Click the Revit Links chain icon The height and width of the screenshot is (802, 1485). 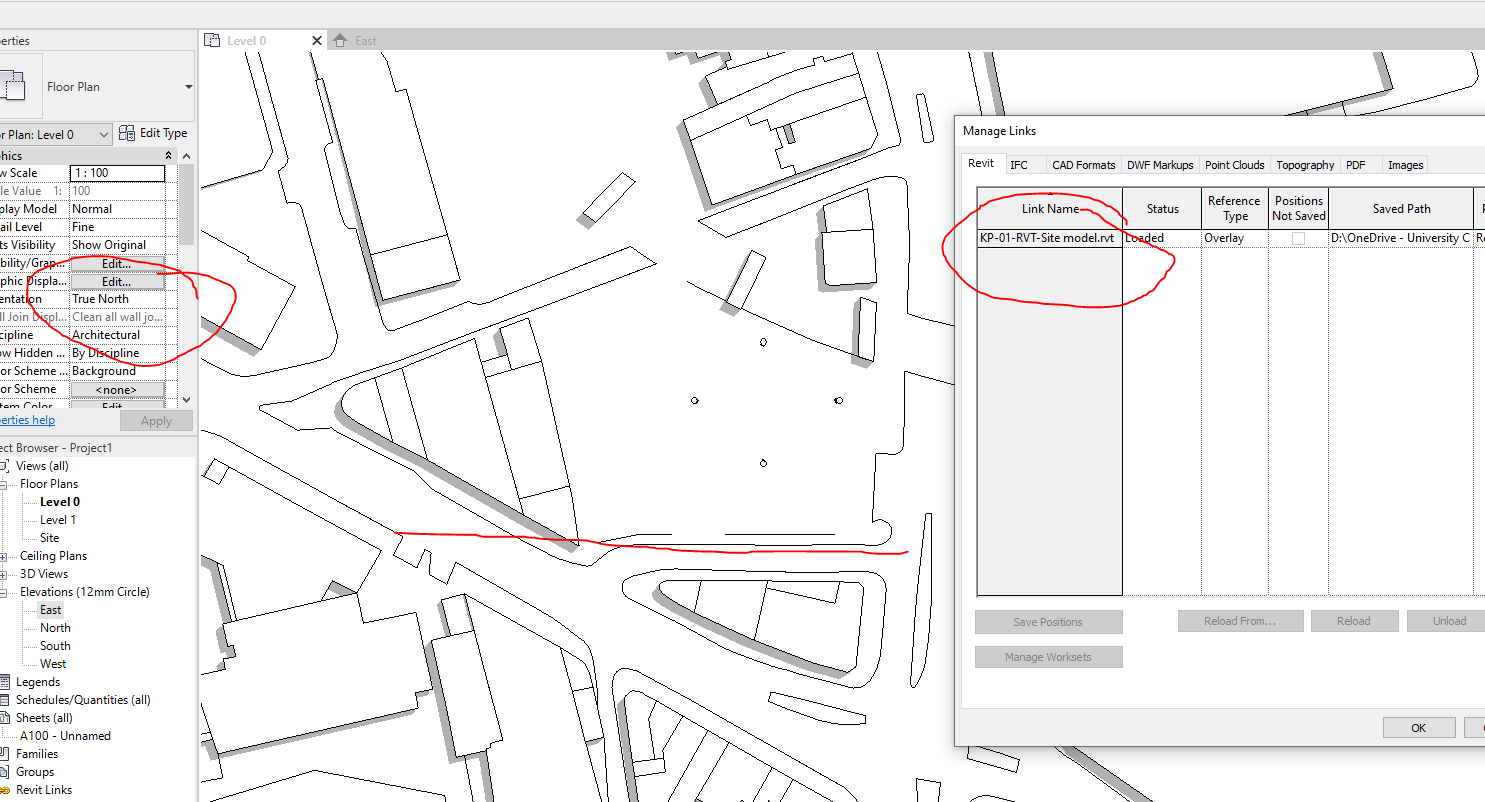click(x=5, y=790)
